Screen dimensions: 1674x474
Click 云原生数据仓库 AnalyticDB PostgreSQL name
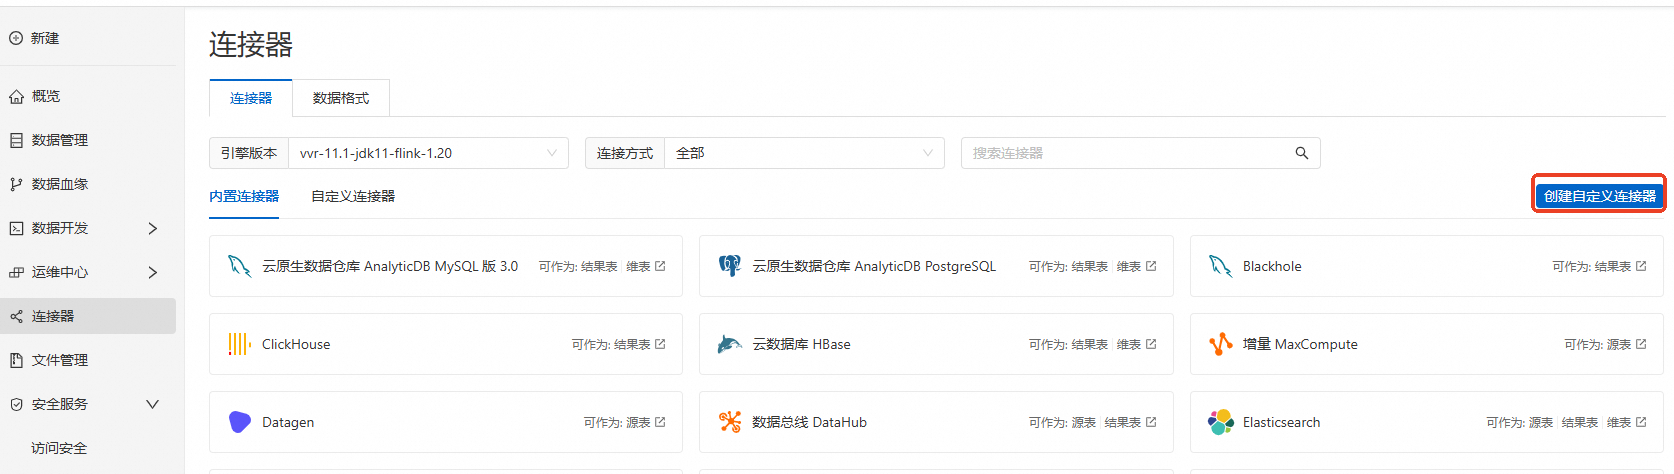874,266
